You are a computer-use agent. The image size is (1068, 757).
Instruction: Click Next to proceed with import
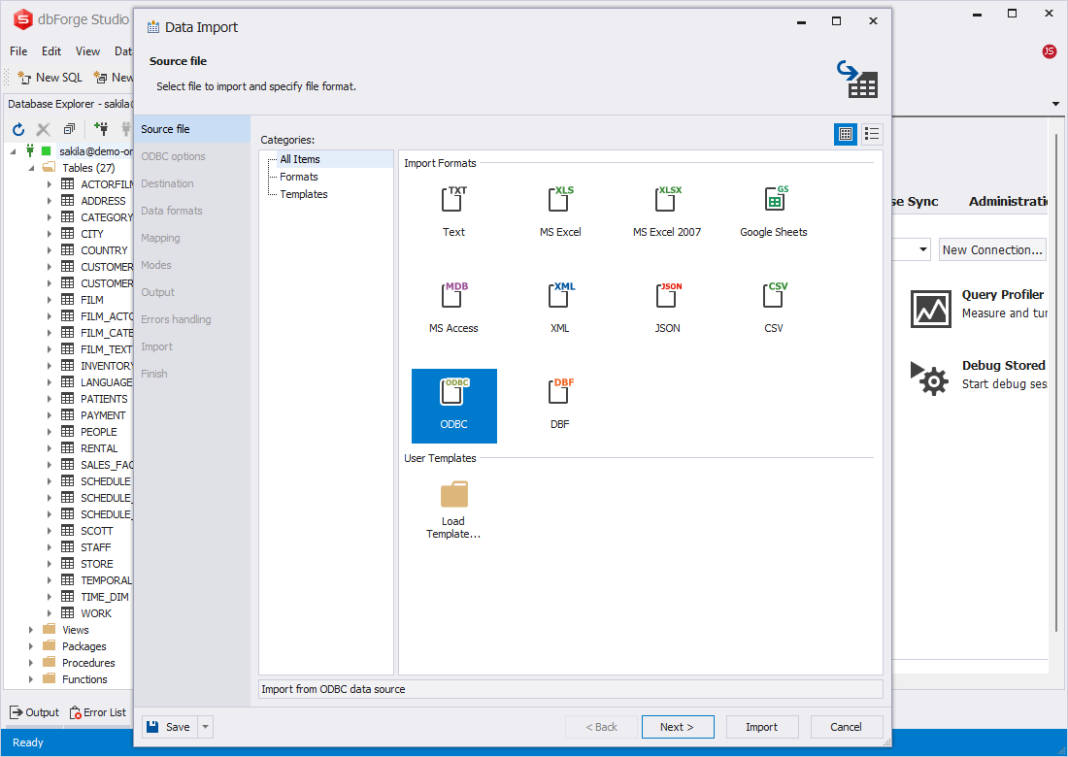click(x=677, y=726)
